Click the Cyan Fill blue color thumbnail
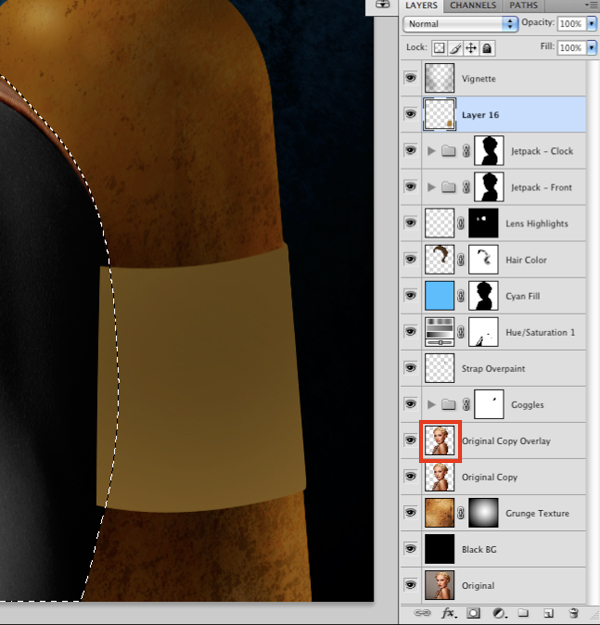This screenshot has height=625, width=600. 439,296
